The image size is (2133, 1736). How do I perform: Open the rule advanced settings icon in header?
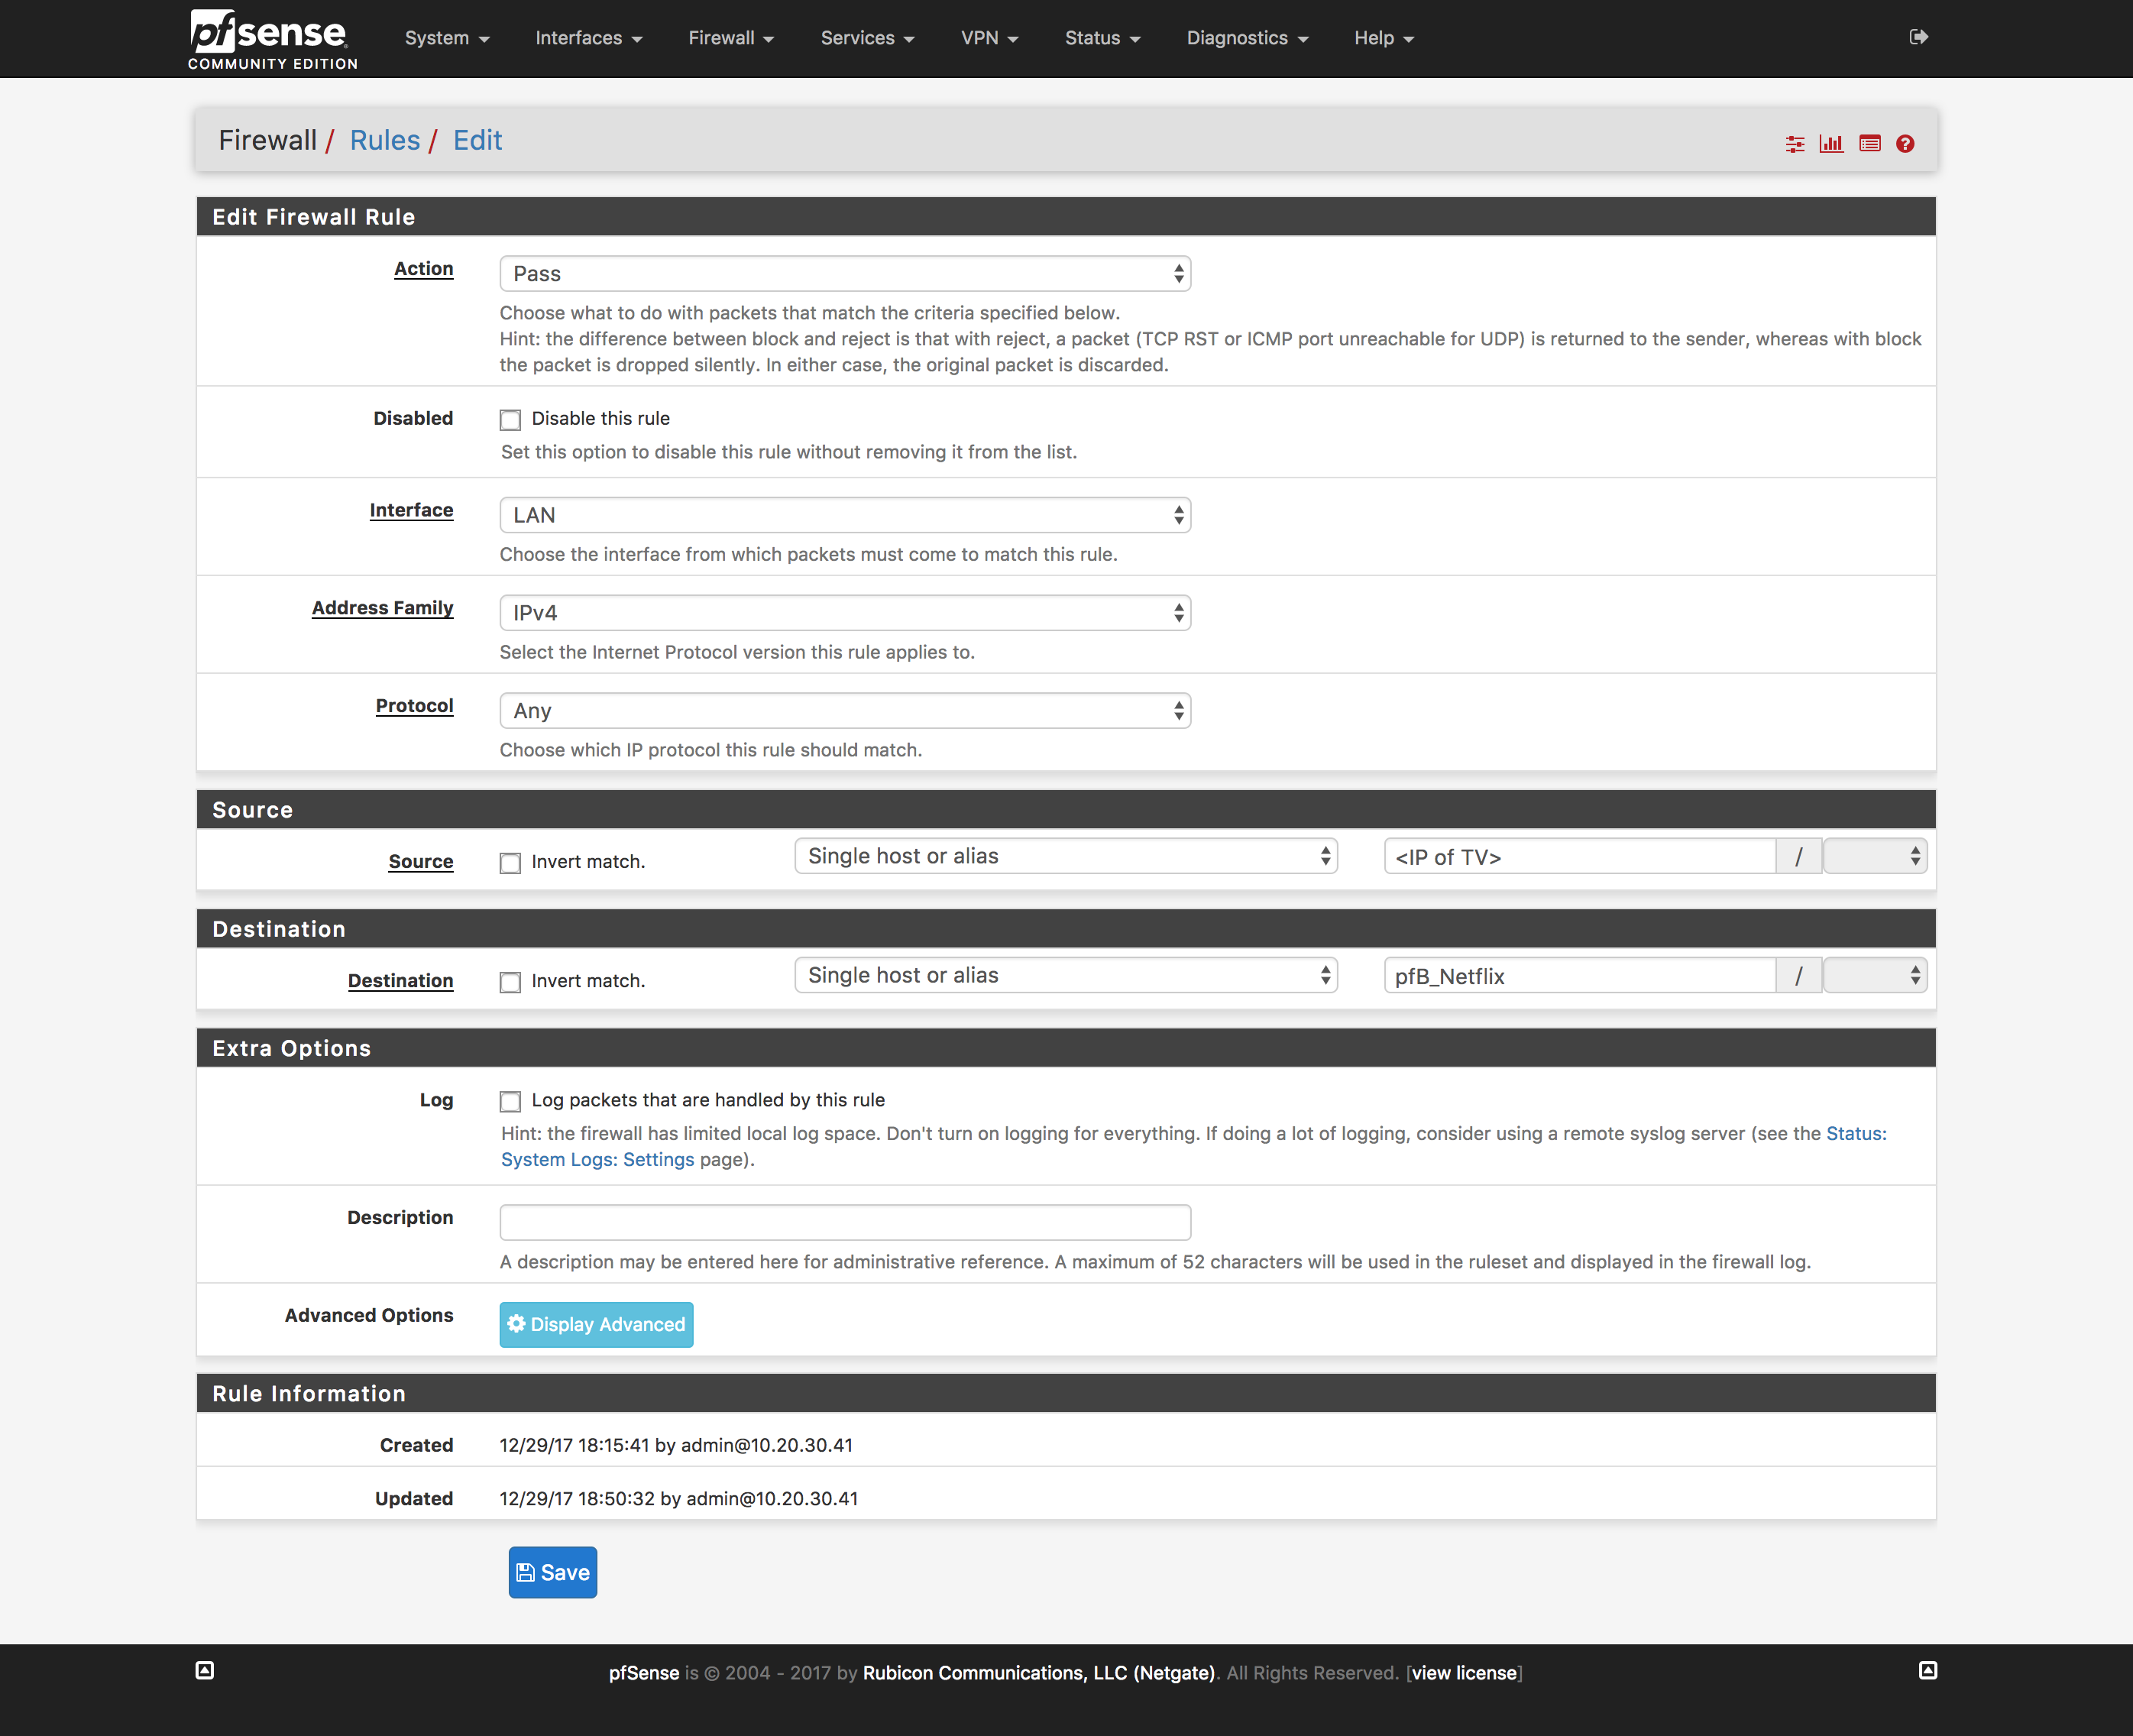pyautogui.click(x=1795, y=143)
